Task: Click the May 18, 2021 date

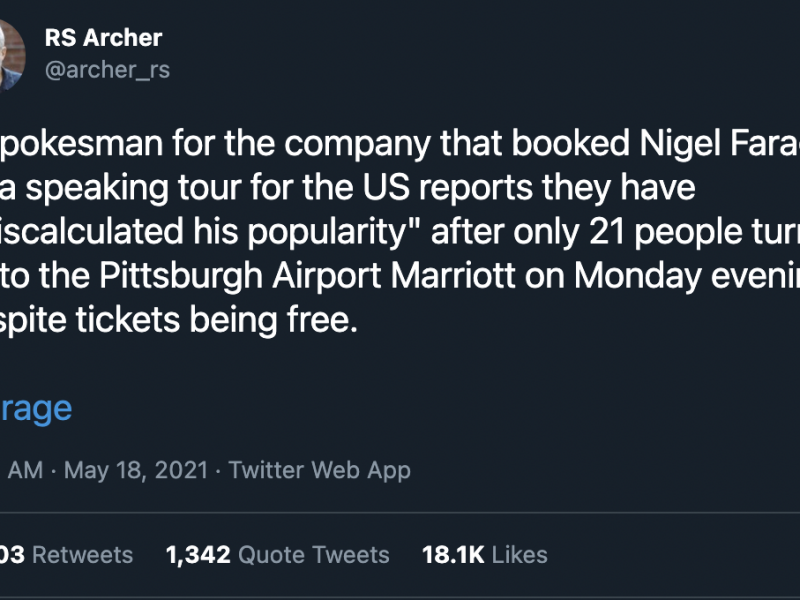Action: point(136,470)
